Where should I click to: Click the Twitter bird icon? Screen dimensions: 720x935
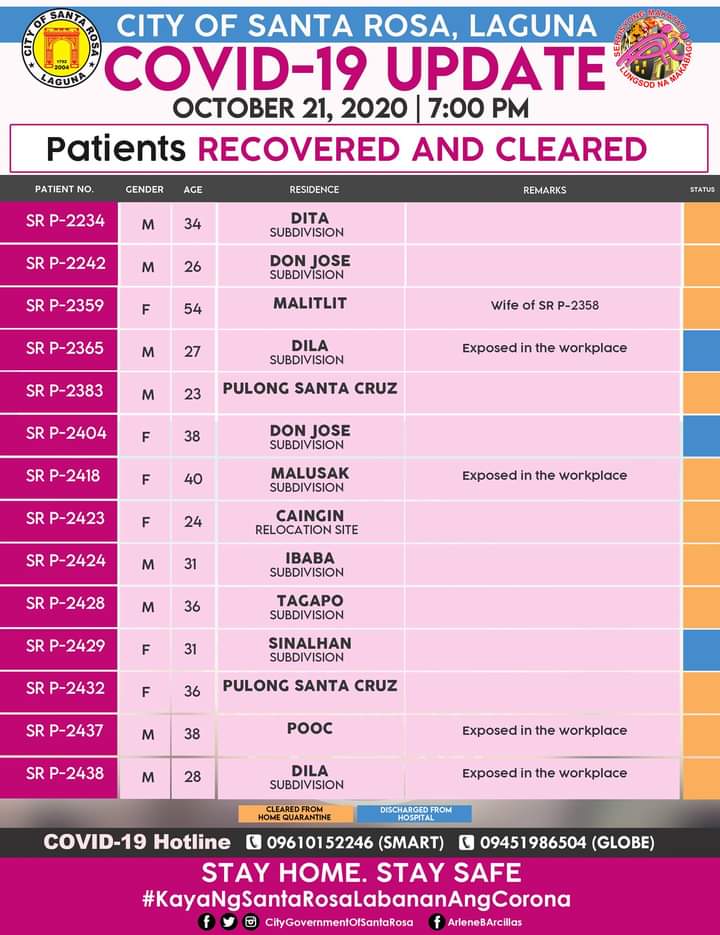coord(229,921)
